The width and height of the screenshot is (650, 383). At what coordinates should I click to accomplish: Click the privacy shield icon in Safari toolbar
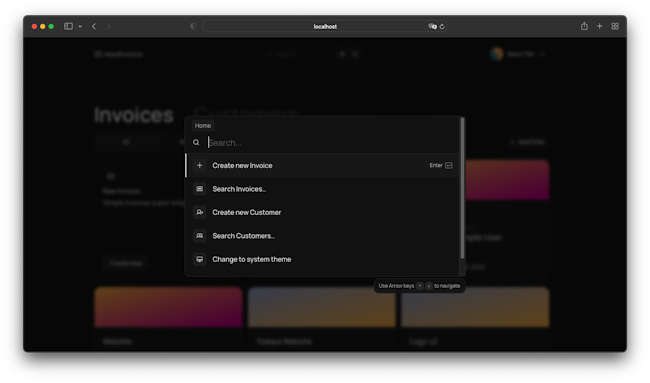click(x=193, y=26)
